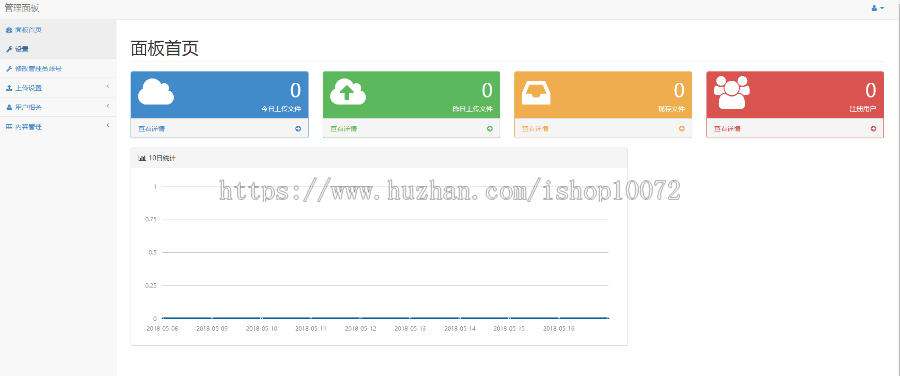This screenshot has height=376, width=900.
Task: Select the 设置 sidebar heading
Action: point(22,49)
